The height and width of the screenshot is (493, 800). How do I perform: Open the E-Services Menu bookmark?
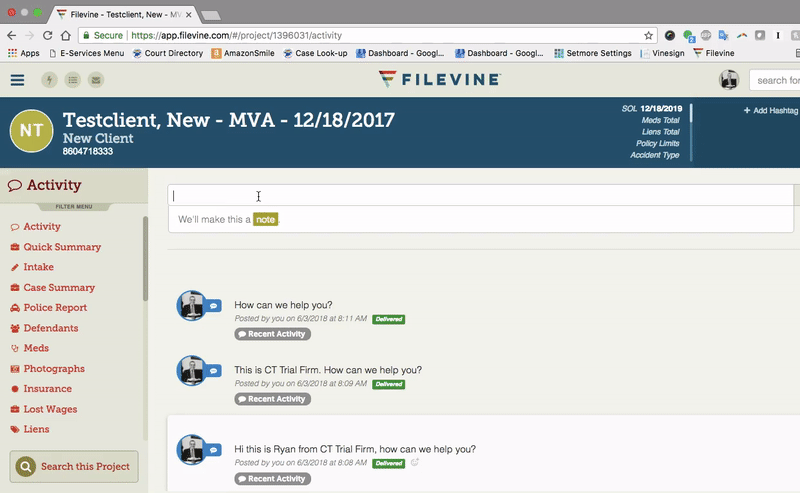tap(86, 53)
